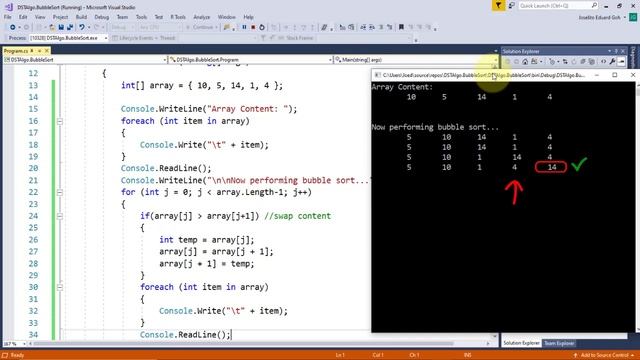640x360 pixels.
Task: Open the Team menu
Action: pos(122,17)
